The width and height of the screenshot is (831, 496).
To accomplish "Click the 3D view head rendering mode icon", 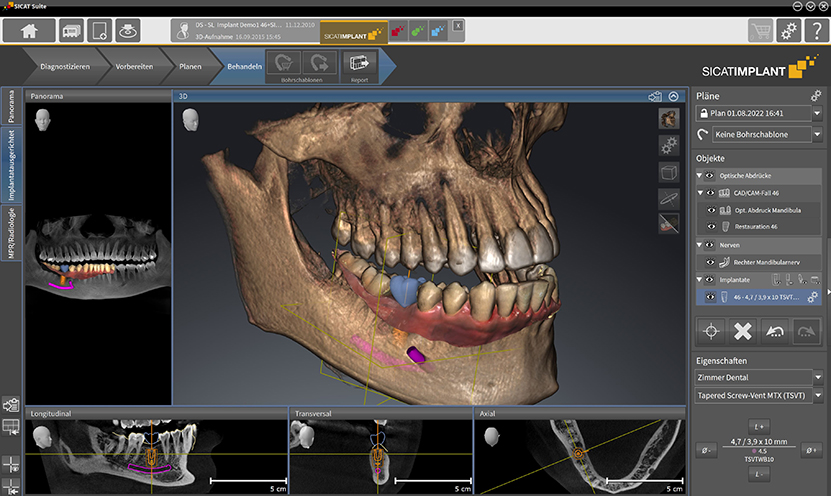I will click(669, 119).
